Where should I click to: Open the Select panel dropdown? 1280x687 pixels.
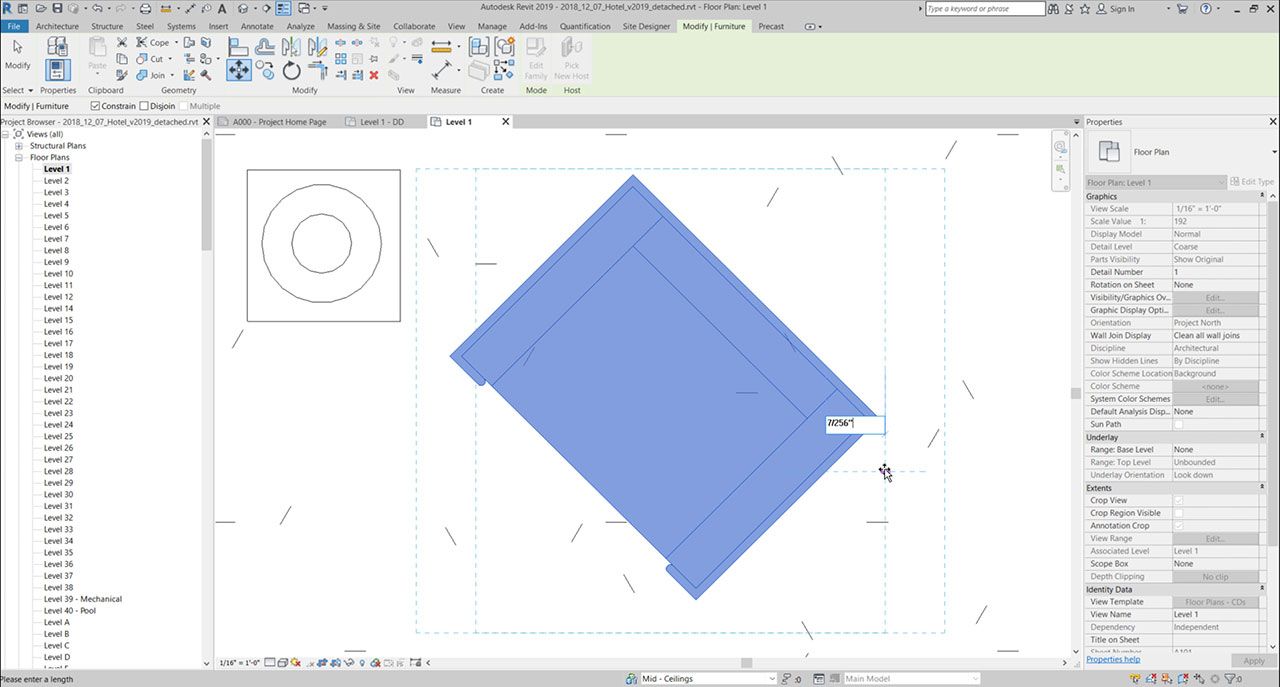coord(18,90)
